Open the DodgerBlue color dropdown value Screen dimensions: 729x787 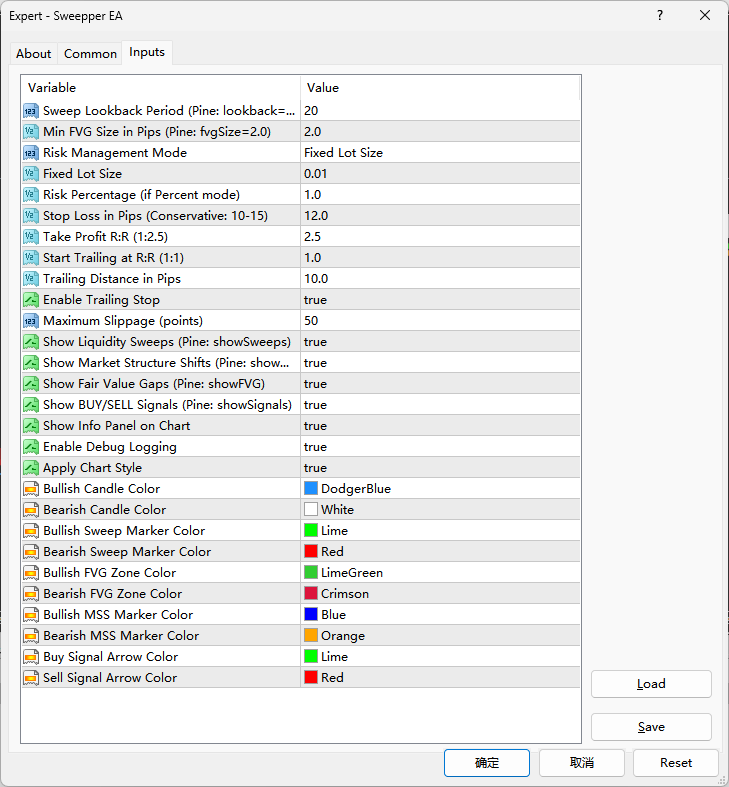[x=440, y=489]
